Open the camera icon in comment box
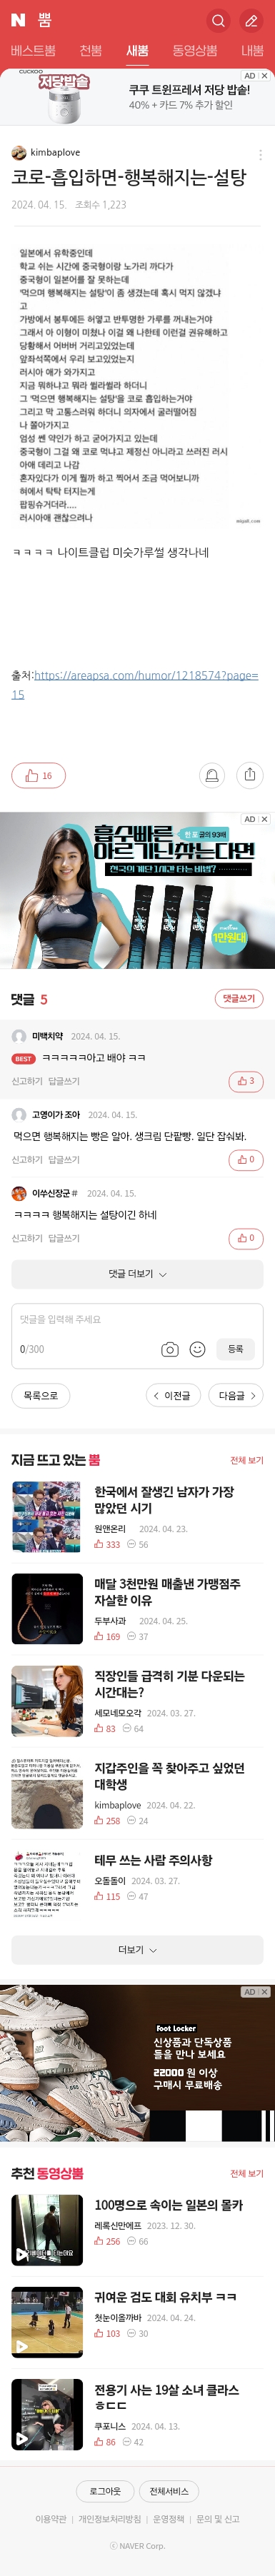This screenshot has width=275, height=2576. click(170, 1349)
